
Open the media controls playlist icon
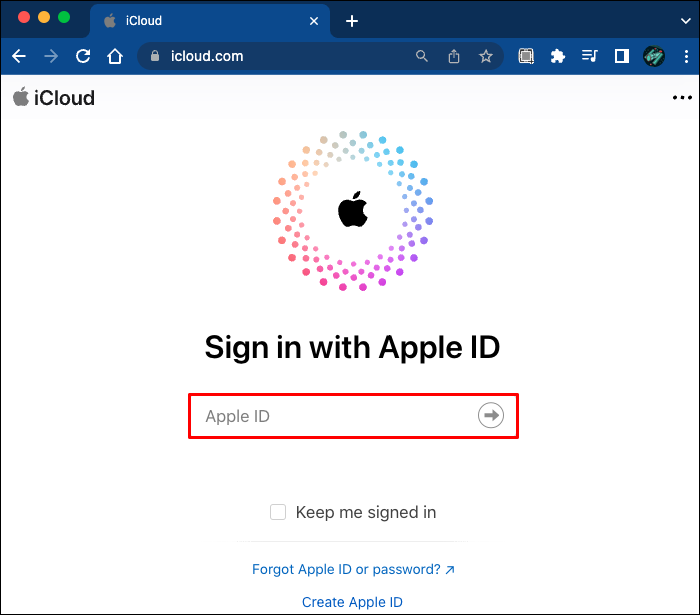point(589,56)
